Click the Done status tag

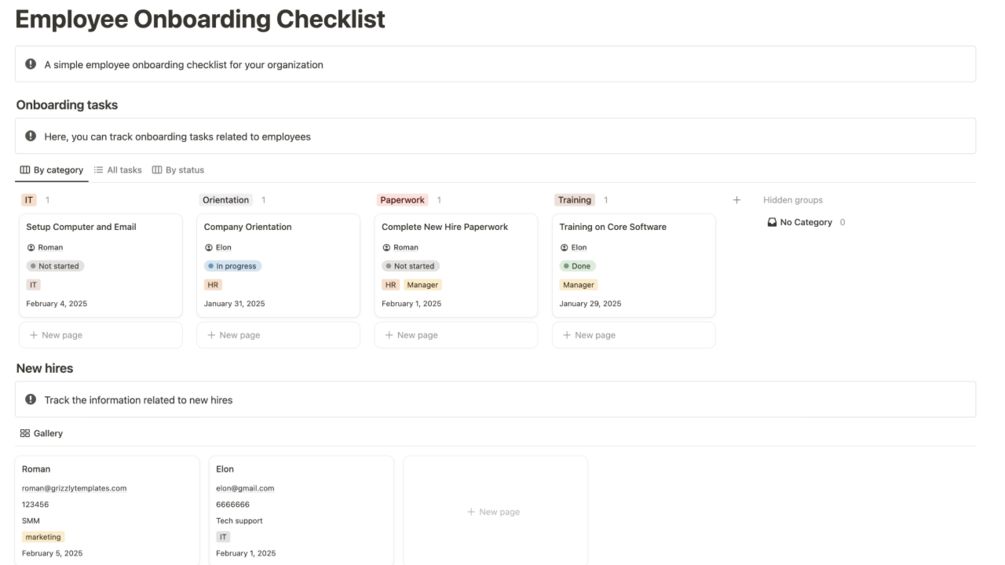point(578,266)
